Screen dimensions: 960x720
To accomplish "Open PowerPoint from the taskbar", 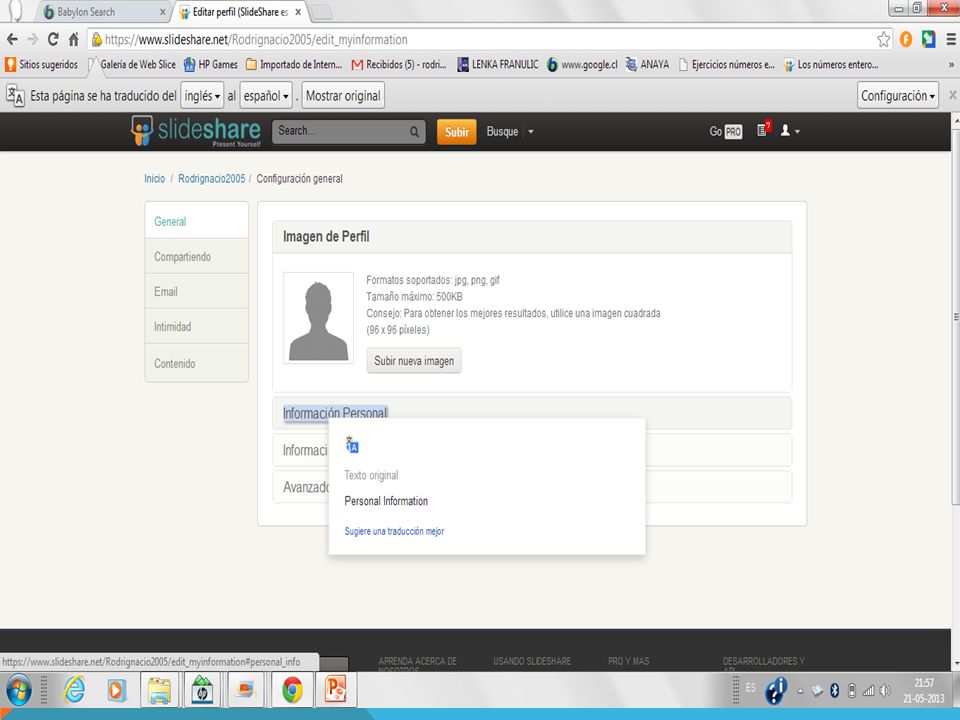I will tap(336, 691).
